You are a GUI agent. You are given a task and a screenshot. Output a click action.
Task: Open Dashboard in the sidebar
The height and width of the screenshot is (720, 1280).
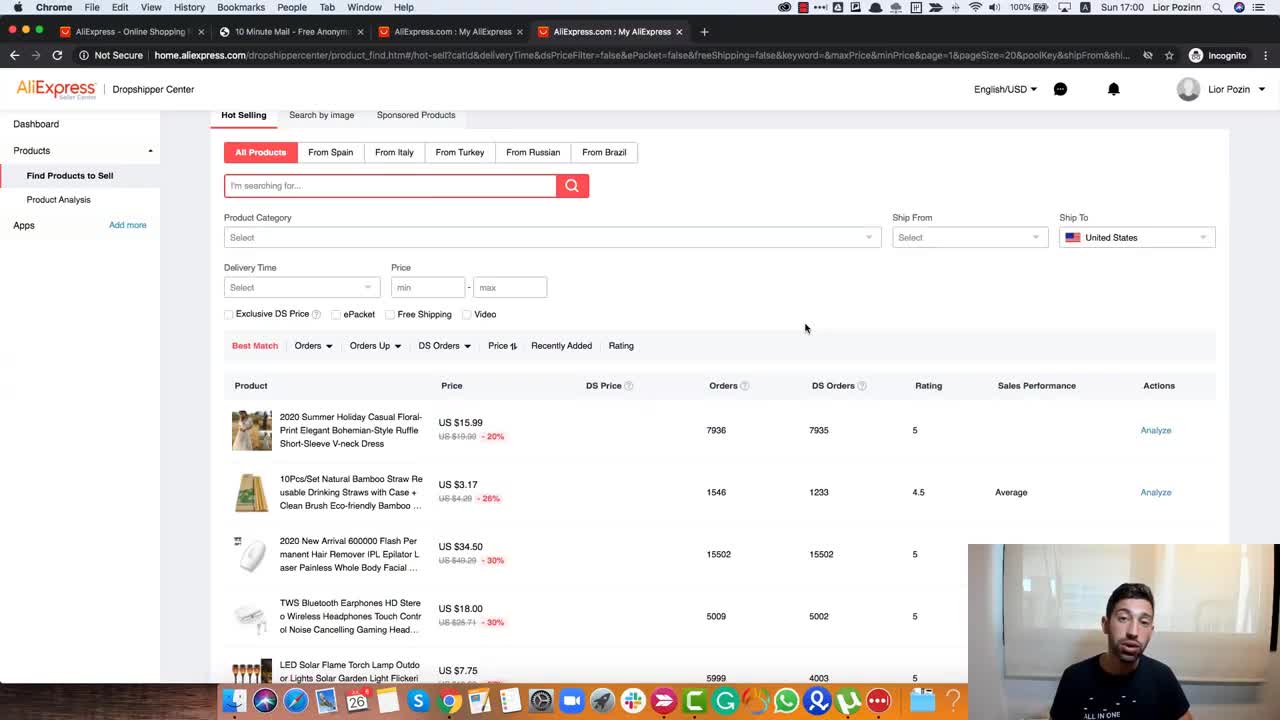[36, 124]
